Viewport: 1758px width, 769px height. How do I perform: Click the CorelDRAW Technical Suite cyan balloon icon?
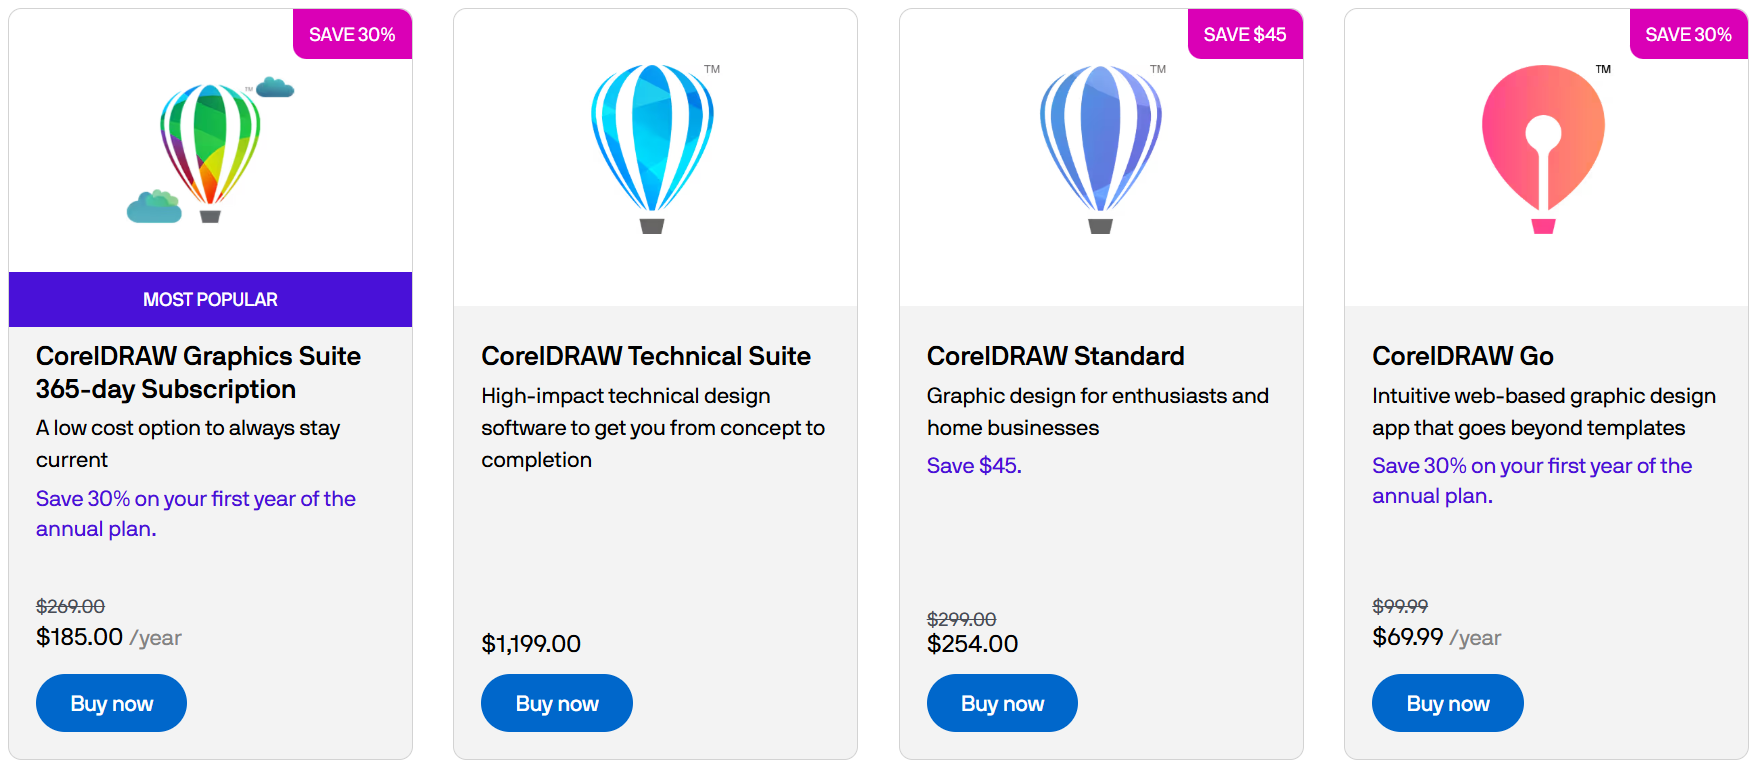[652, 147]
